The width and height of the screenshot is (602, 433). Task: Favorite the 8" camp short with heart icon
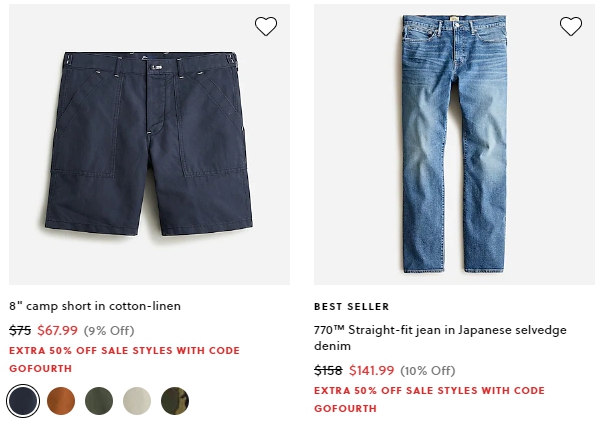click(x=266, y=26)
